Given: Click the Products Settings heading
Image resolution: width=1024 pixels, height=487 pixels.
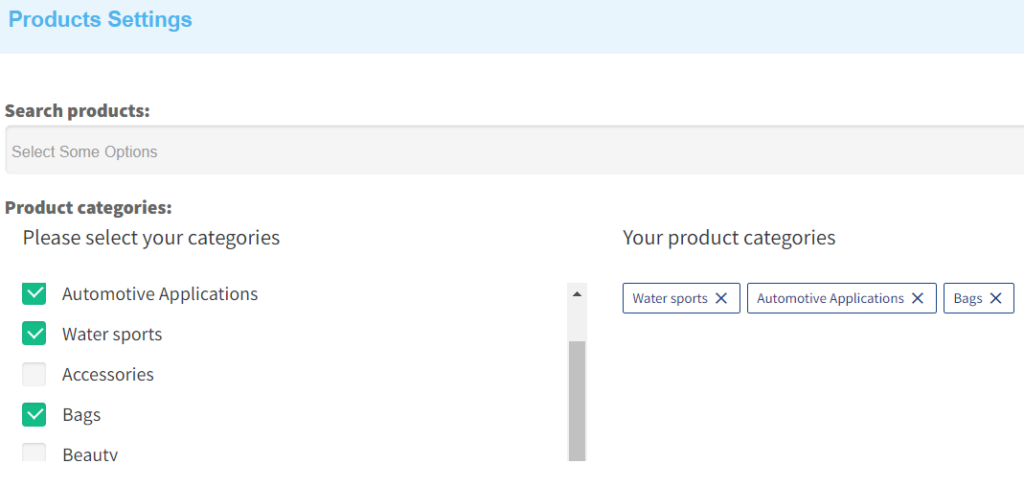Looking at the screenshot, I should (x=100, y=19).
